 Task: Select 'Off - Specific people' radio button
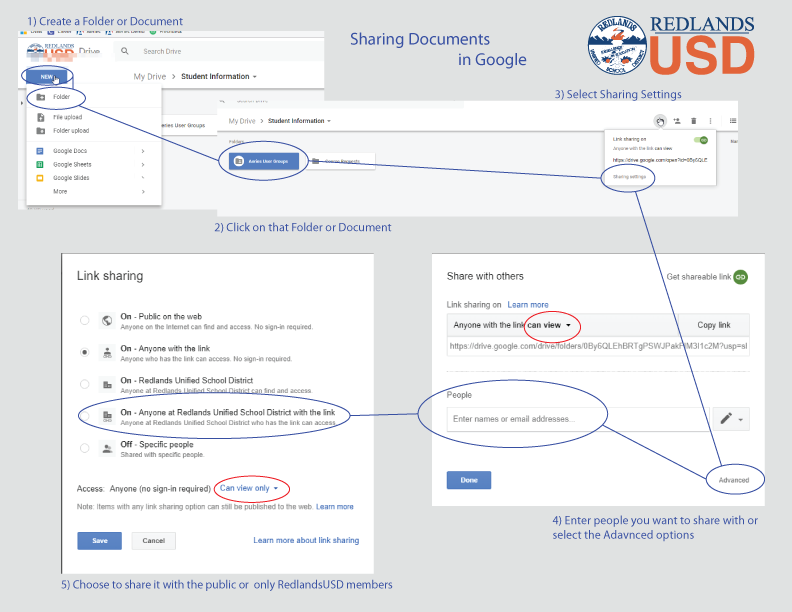pos(84,448)
